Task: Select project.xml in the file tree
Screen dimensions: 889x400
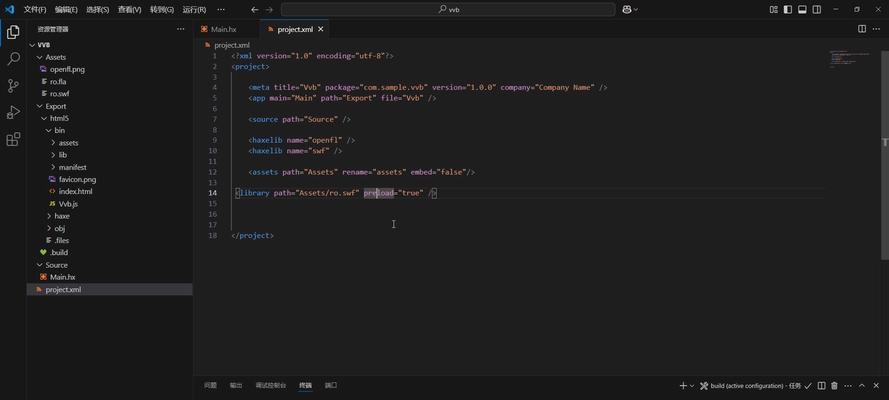Action: coord(109,290)
